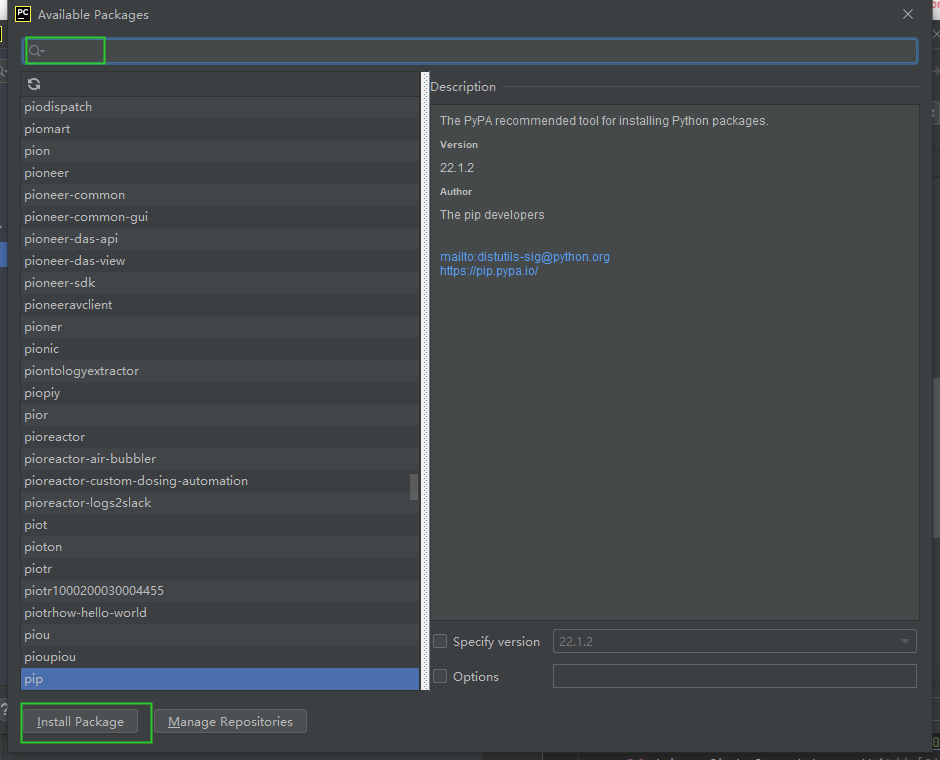Select the pioreactor-custom-dosing-automation package
This screenshot has width=940, height=760.
[x=220, y=481]
